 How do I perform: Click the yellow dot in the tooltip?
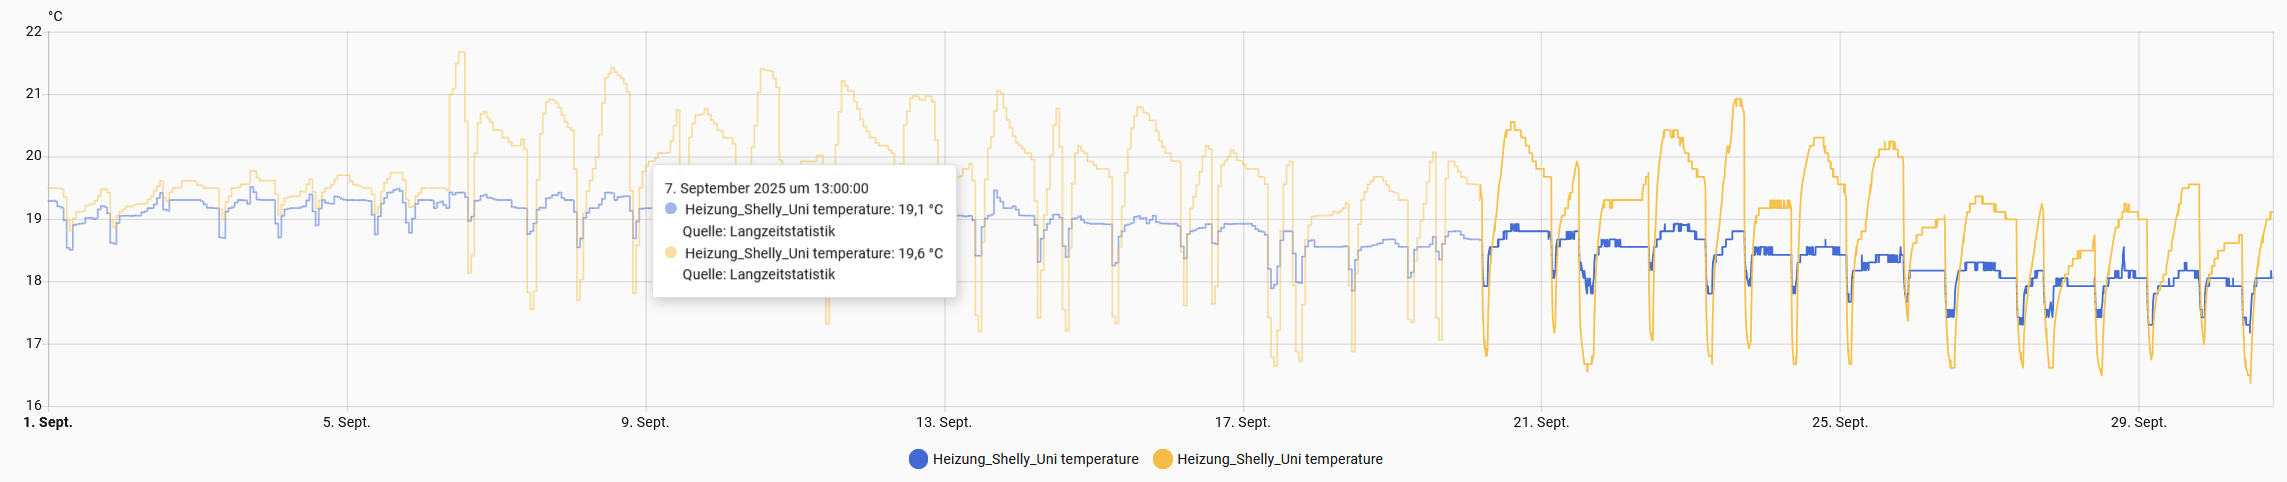(671, 253)
